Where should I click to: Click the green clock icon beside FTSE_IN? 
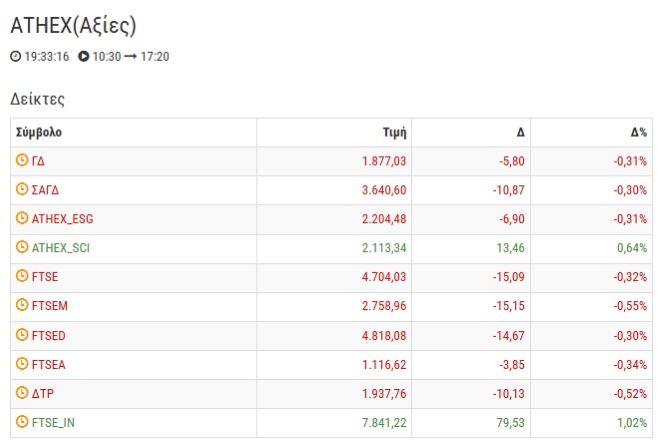click(22, 422)
